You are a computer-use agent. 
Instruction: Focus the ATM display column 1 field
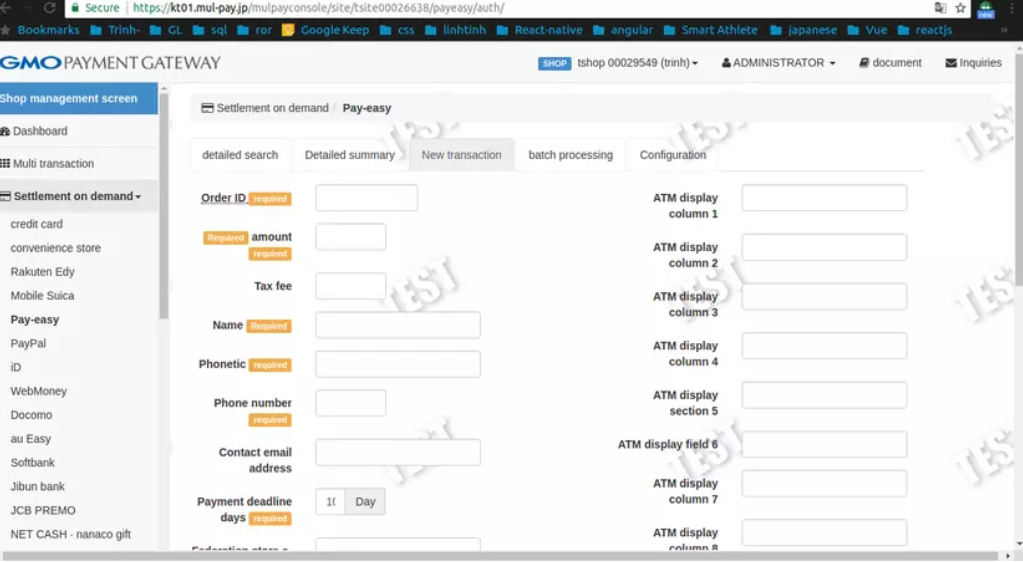click(x=824, y=198)
